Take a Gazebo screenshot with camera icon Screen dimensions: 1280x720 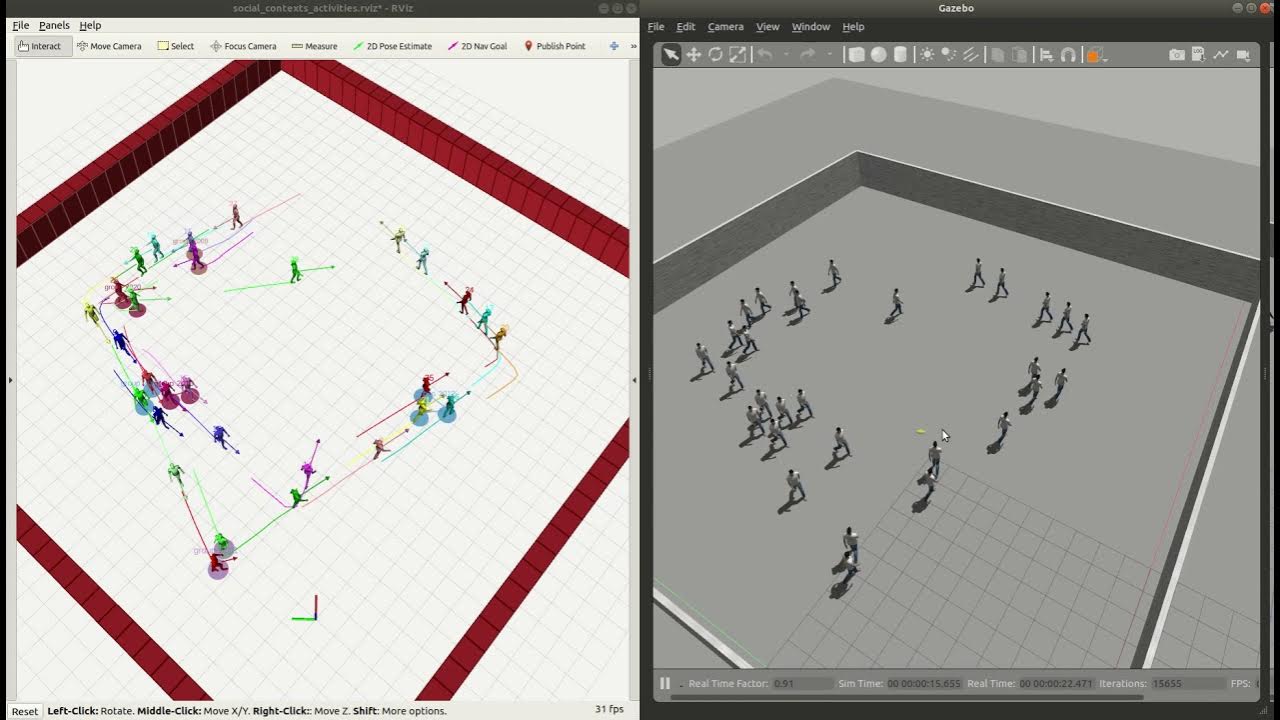[x=1177, y=55]
